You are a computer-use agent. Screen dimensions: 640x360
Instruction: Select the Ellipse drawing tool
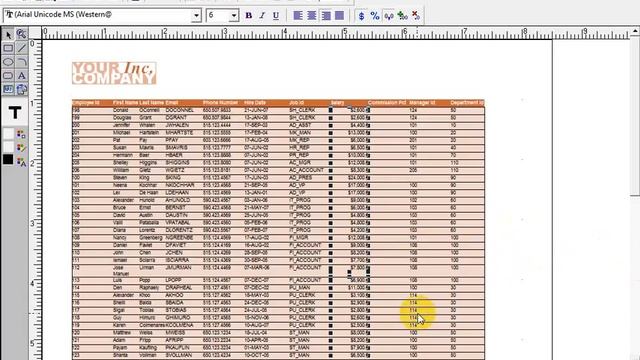(x=8, y=62)
